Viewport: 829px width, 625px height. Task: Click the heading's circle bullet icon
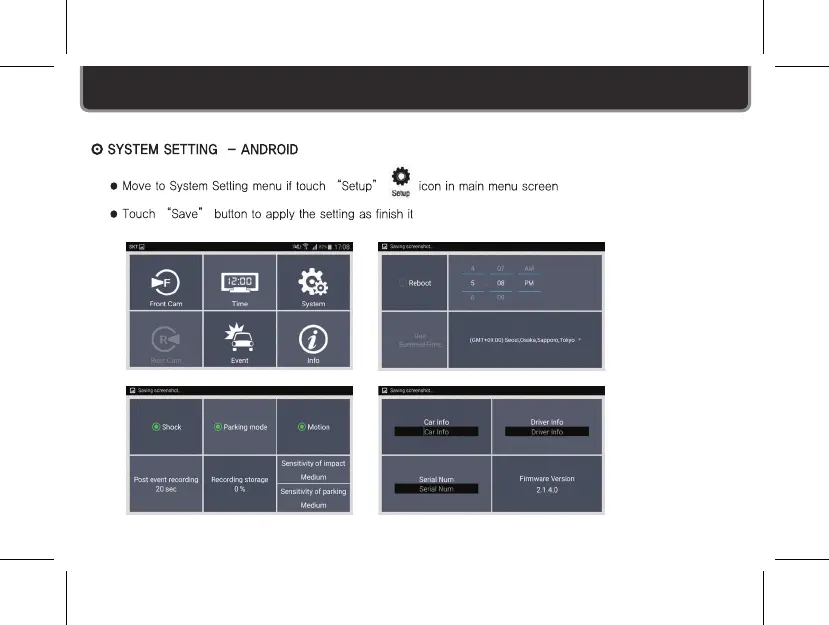(x=97, y=149)
